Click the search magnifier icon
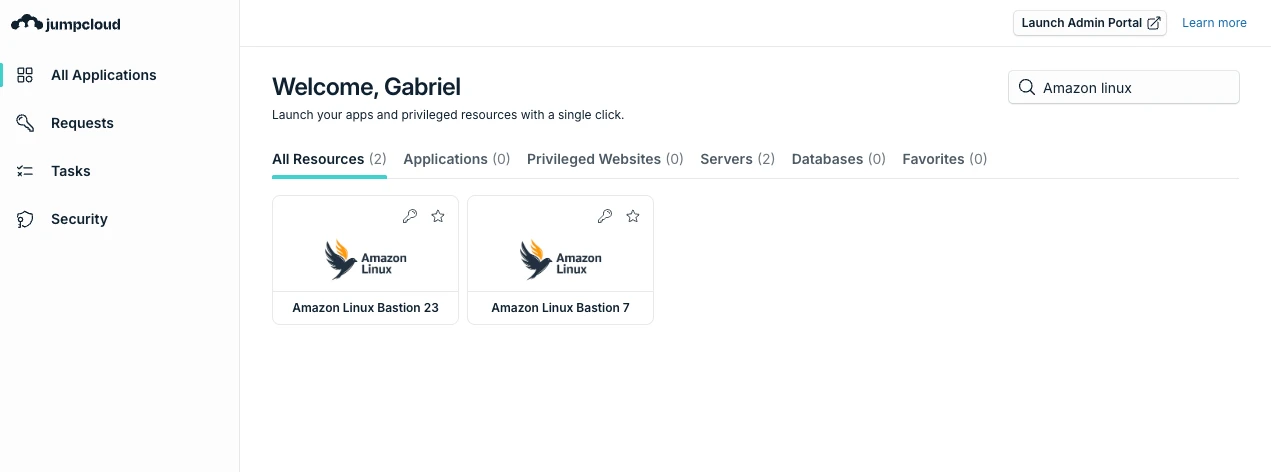This screenshot has height=472, width=1271. 1027,87
